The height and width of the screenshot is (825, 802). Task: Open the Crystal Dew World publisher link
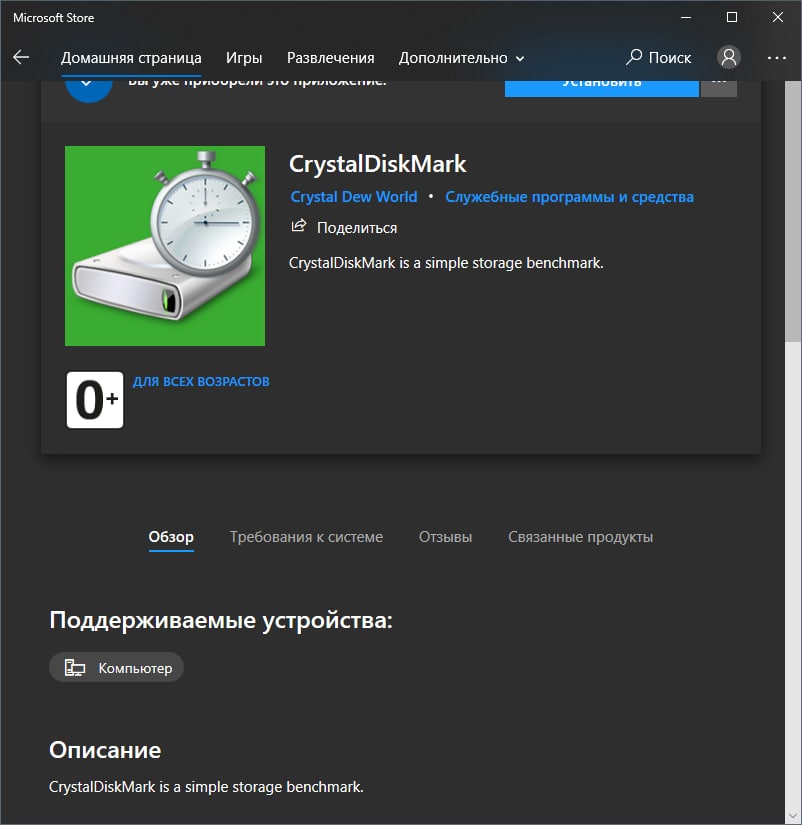354,197
